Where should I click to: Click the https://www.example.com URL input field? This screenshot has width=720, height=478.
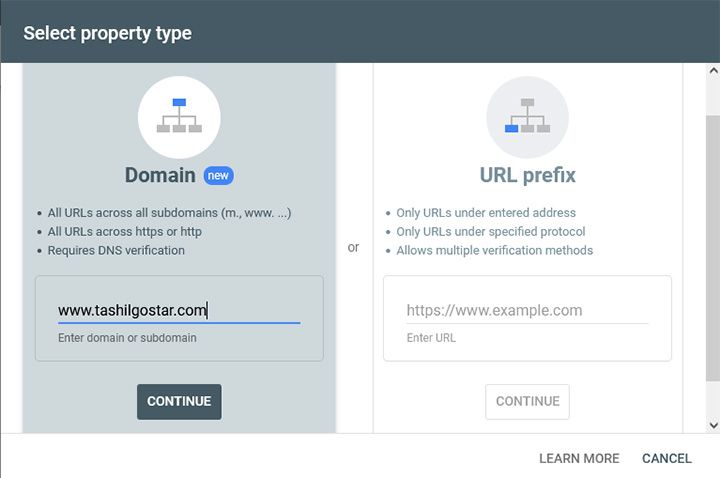(527, 310)
